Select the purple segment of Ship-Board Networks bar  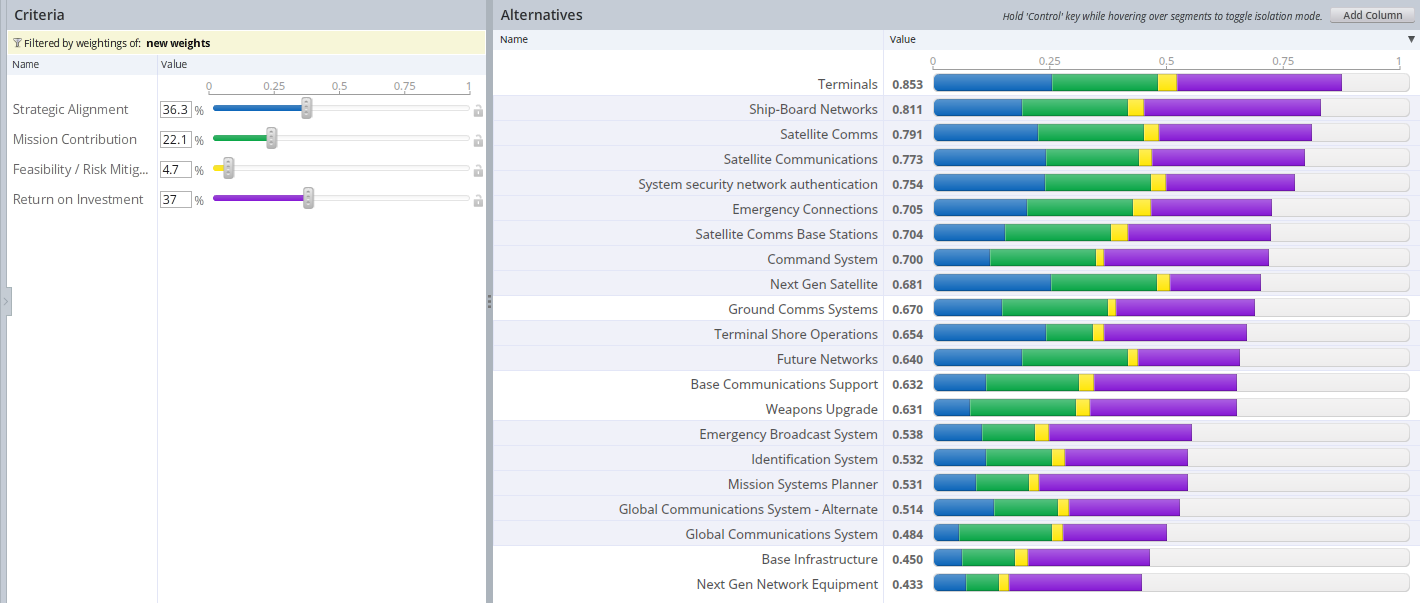click(1231, 108)
